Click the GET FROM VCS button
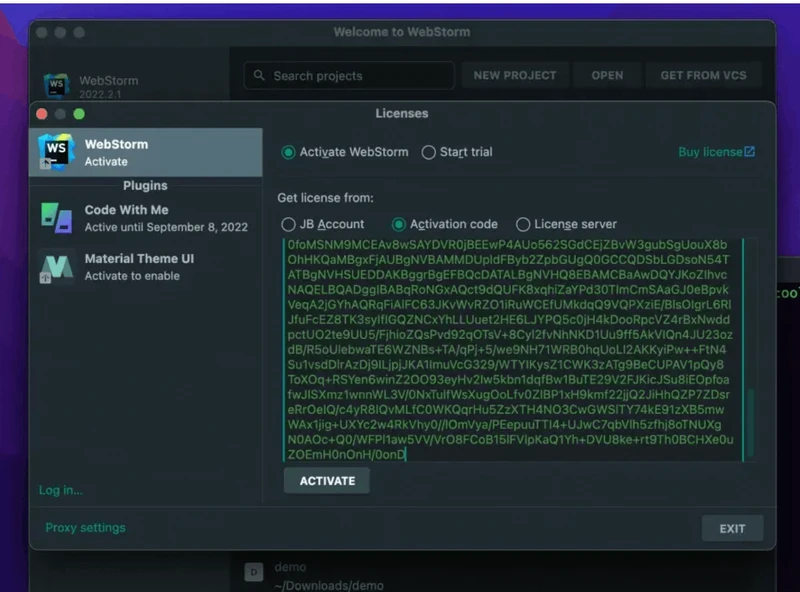The width and height of the screenshot is (800, 592). pos(703,76)
